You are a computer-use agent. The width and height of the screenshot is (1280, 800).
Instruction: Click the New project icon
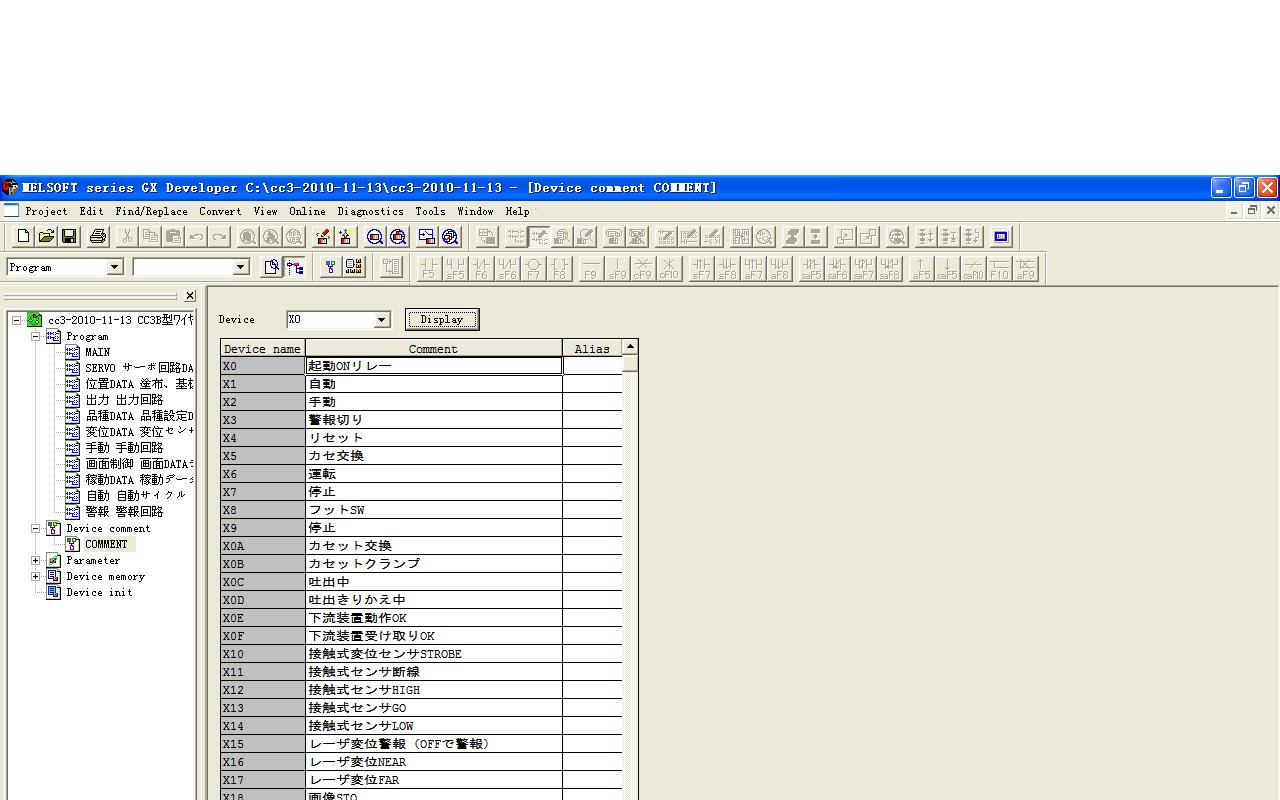(23, 237)
